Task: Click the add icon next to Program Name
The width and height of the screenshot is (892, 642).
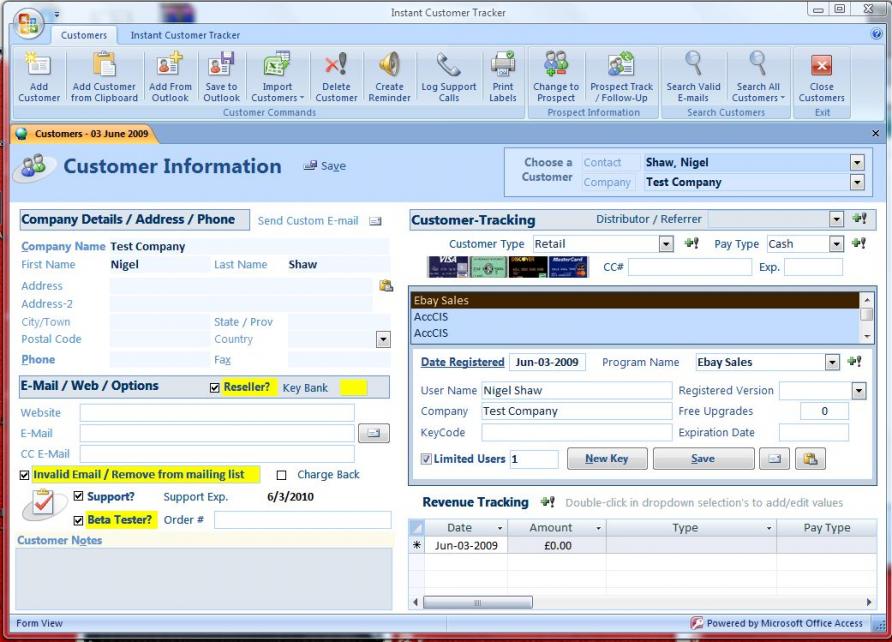Action: coord(854,361)
